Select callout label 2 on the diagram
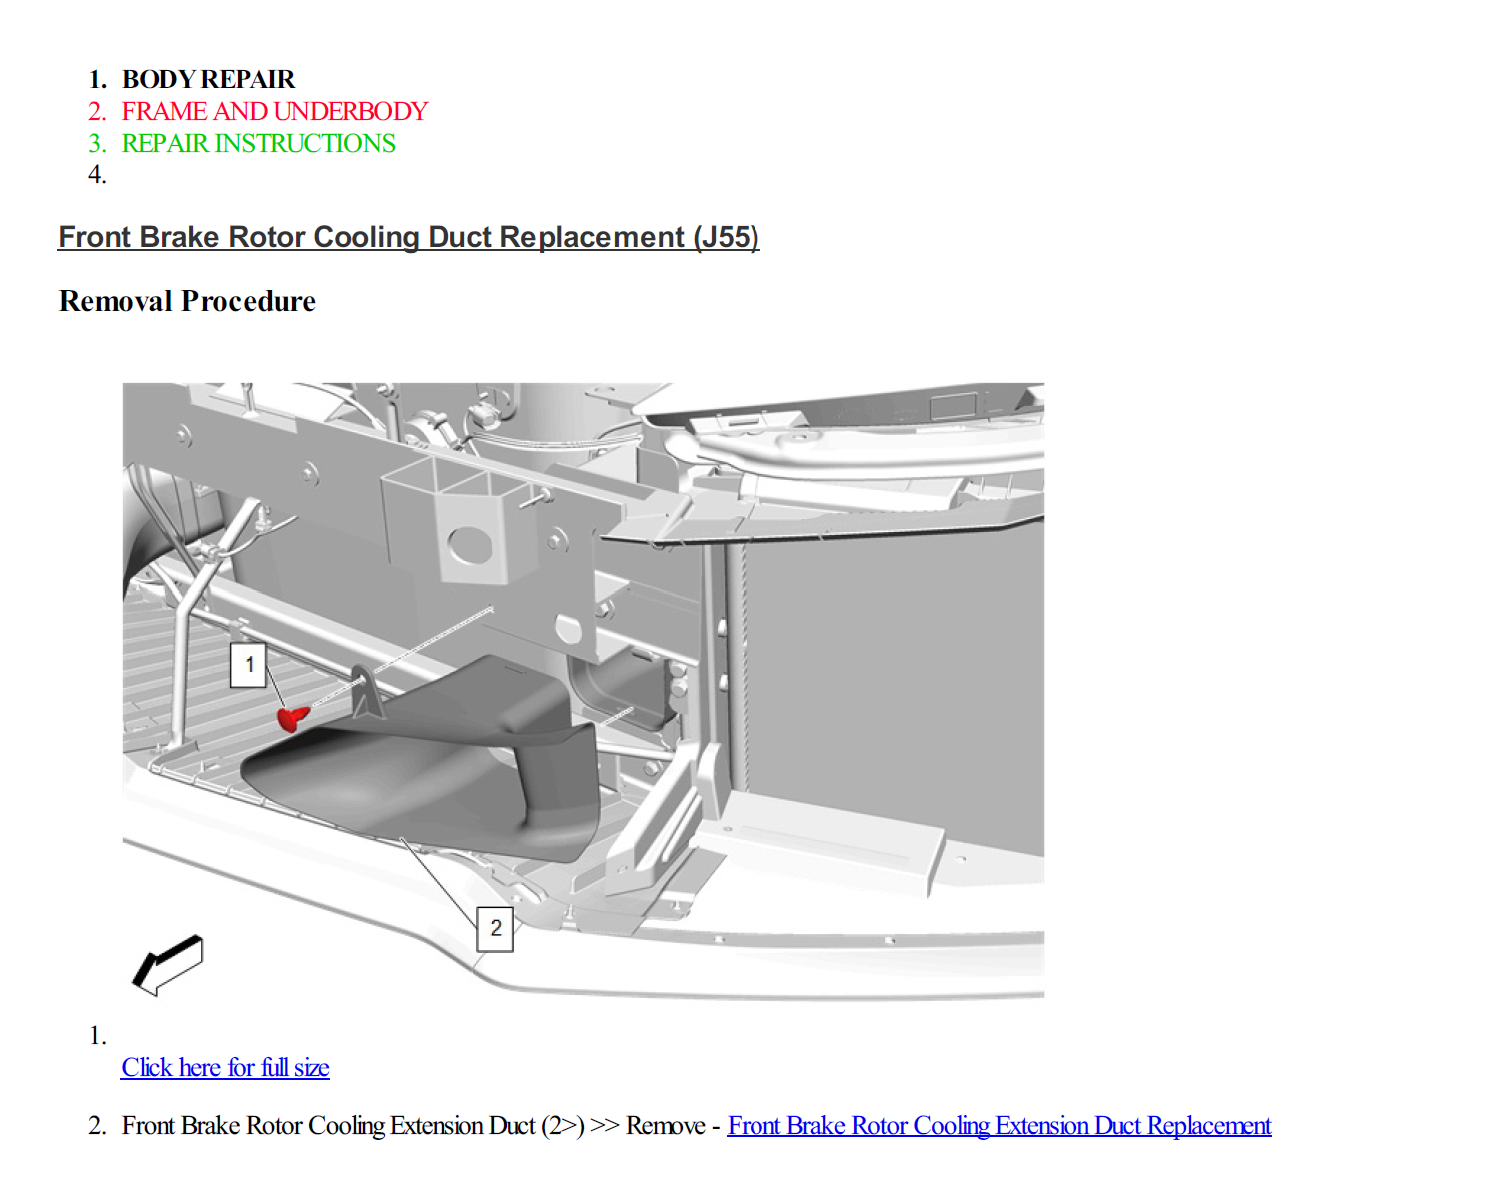Screen dimensions: 1510x1185 click(496, 927)
